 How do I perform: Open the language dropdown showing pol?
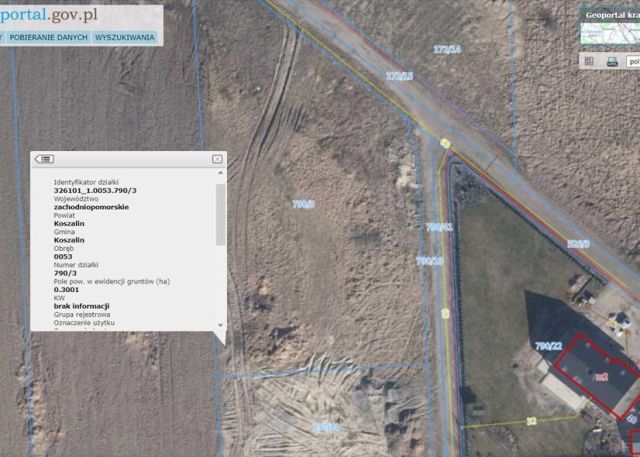(x=633, y=62)
